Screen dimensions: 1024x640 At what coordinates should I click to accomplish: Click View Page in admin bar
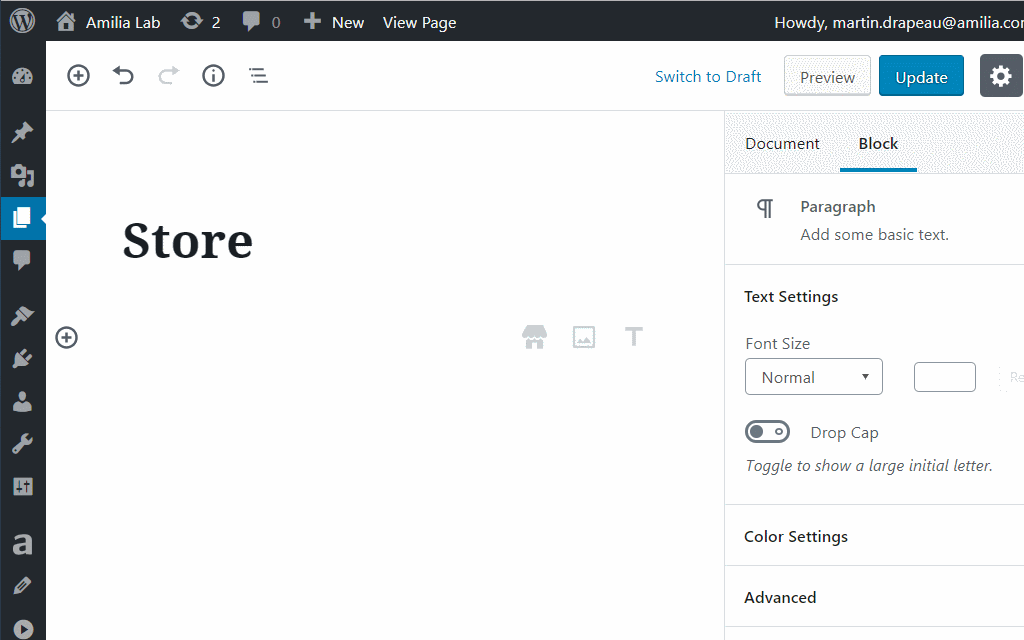tap(419, 22)
